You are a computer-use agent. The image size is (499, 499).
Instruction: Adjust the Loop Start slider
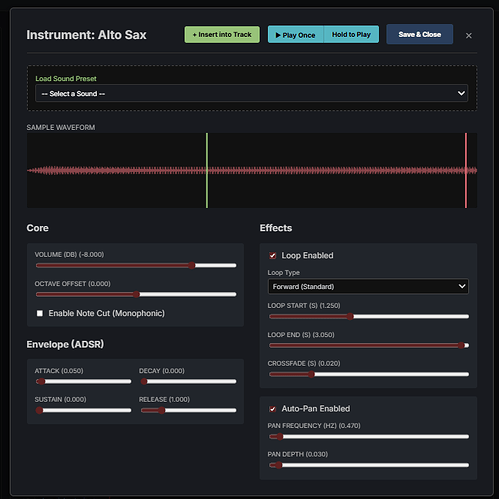369,316
